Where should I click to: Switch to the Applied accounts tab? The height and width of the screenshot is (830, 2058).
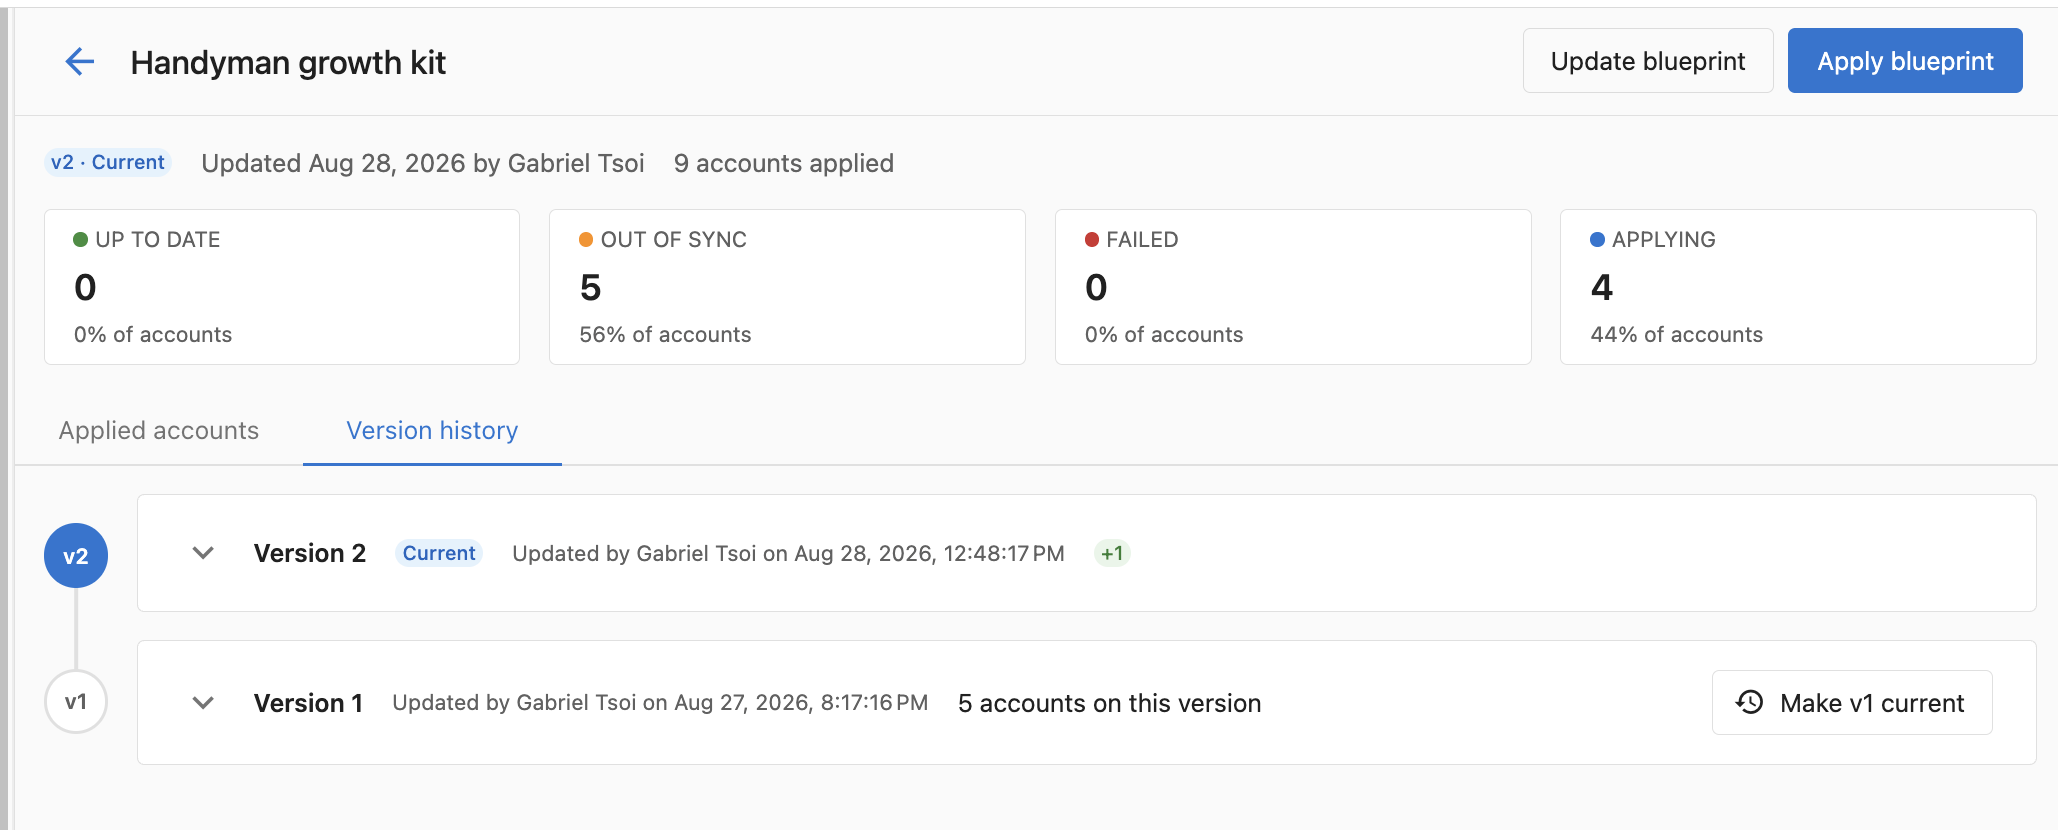click(159, 430)
